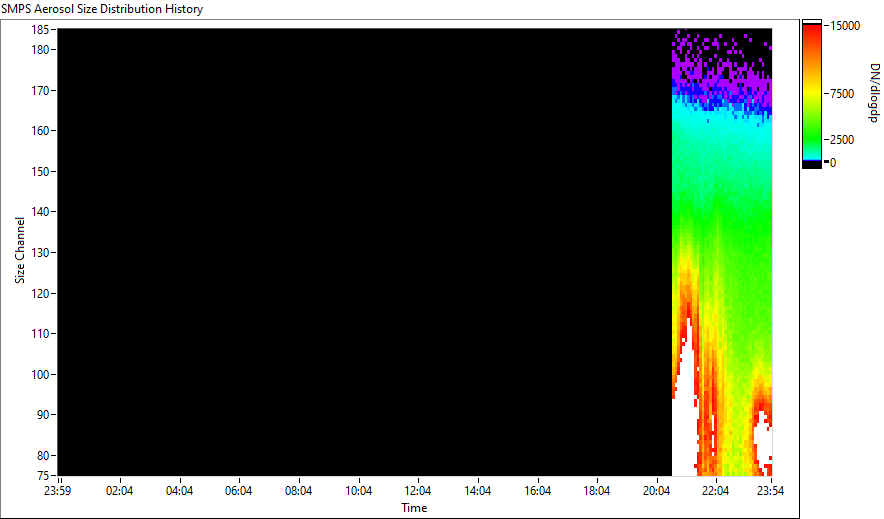This screenshot has width=884, height=519.
Task: Click the 16:04 time axis label
Action: [537, 491]
